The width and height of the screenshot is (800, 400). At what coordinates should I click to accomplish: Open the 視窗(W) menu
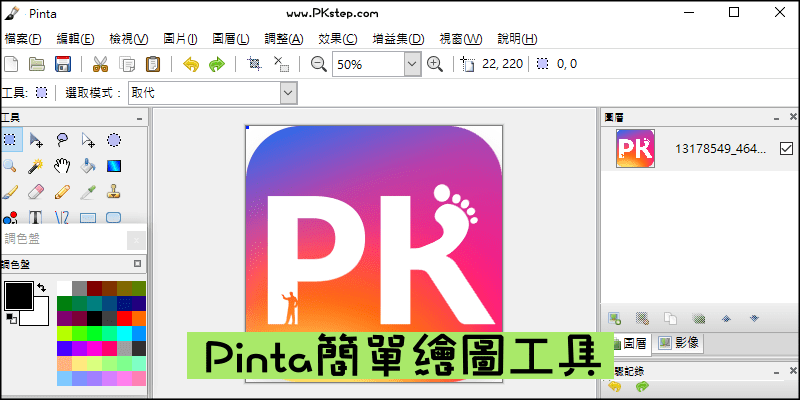[x=461, y=39]
